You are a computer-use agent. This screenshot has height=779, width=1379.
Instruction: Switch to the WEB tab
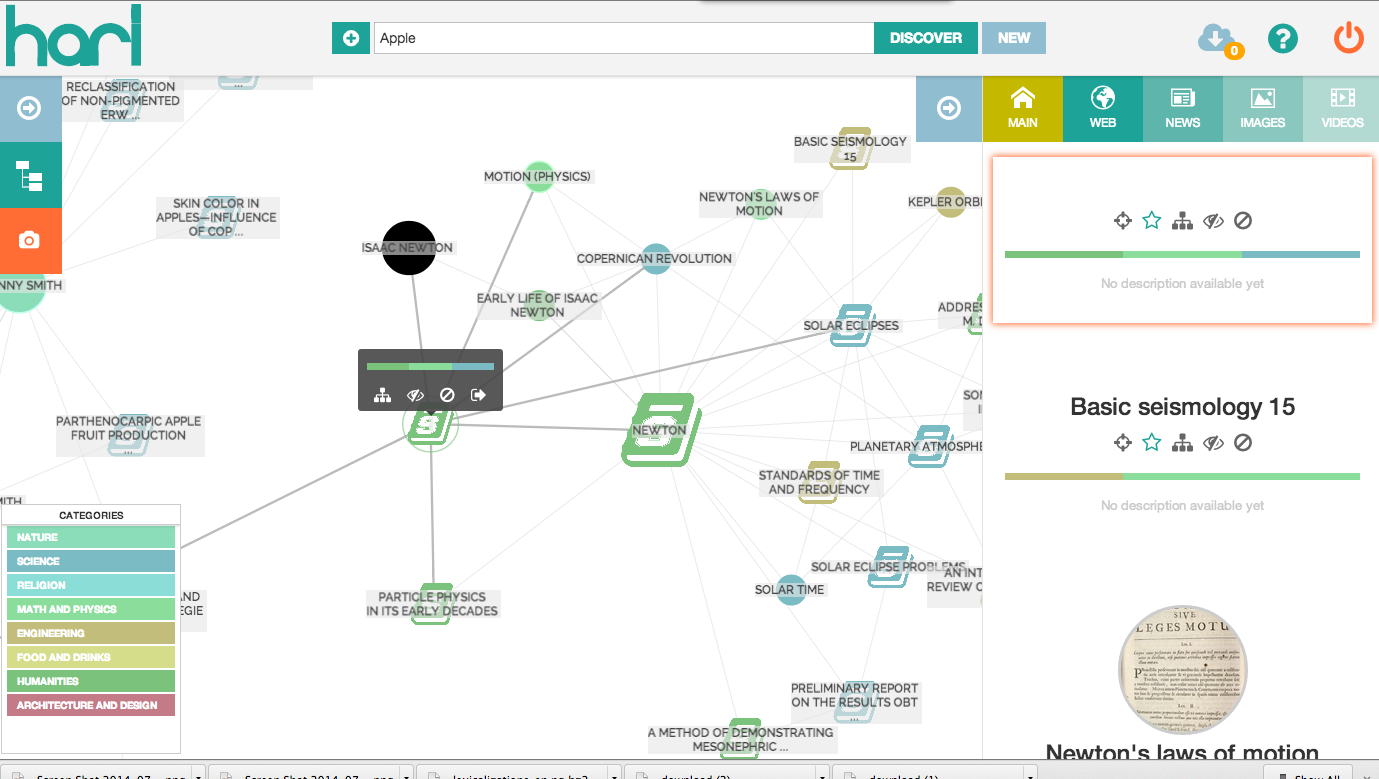pos(1102,109)
